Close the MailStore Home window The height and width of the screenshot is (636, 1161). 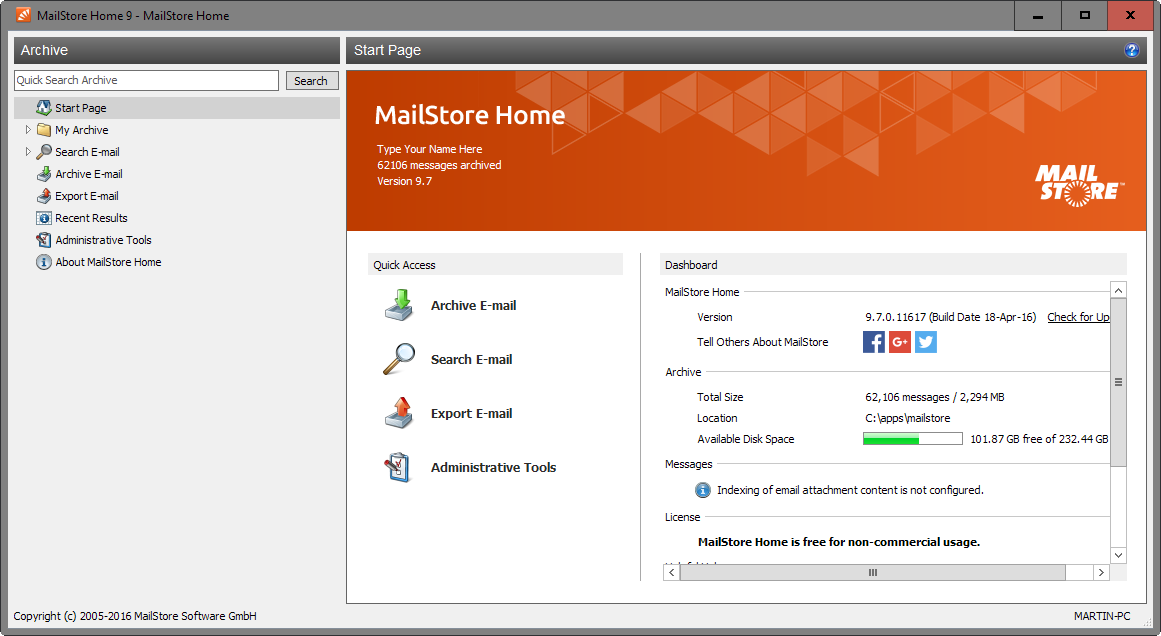click(x=1131, y=16)
